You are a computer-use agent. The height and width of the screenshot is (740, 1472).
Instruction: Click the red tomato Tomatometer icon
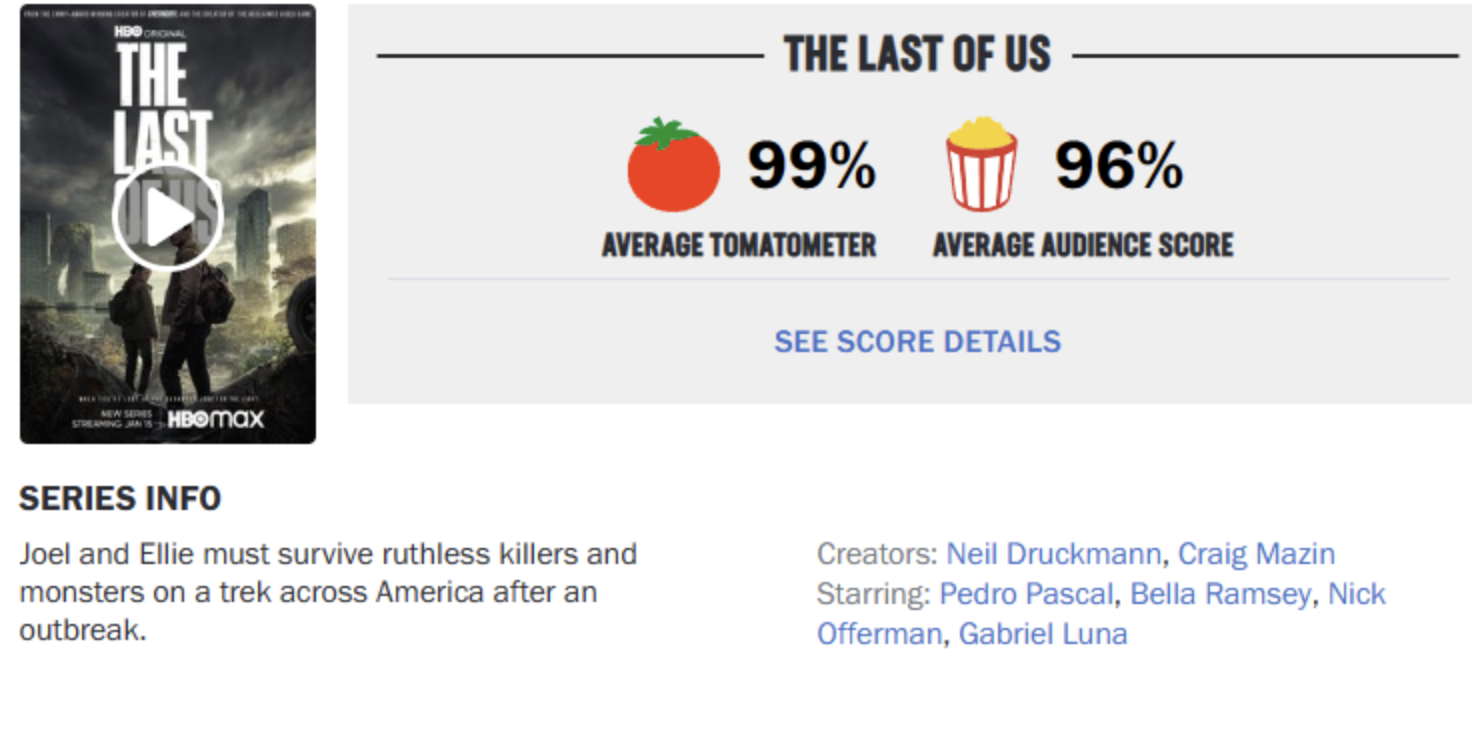673,167
